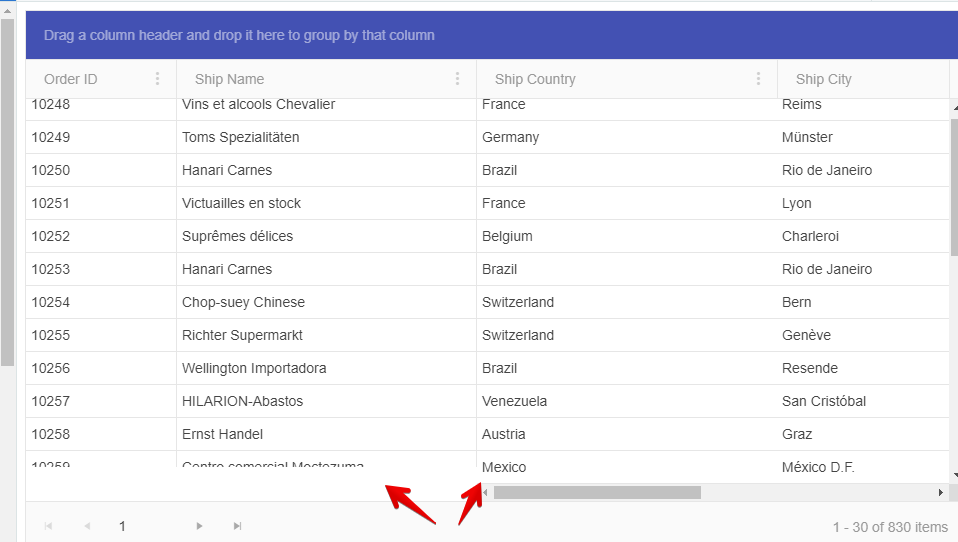Image resolution: width=958 pixels, height=542 pixels.
Task: Select the Toms Spezialitäten cell
Action: (x=241, y=137)
